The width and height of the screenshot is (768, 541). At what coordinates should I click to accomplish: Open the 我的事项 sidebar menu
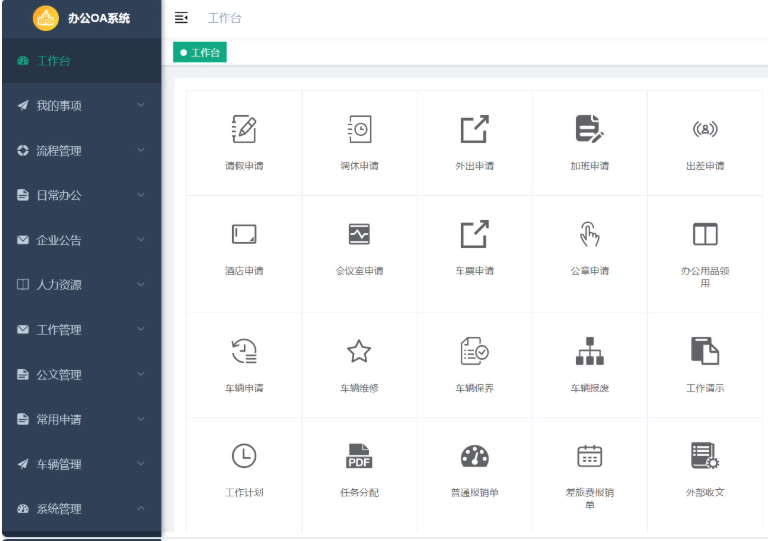[81, 105]
